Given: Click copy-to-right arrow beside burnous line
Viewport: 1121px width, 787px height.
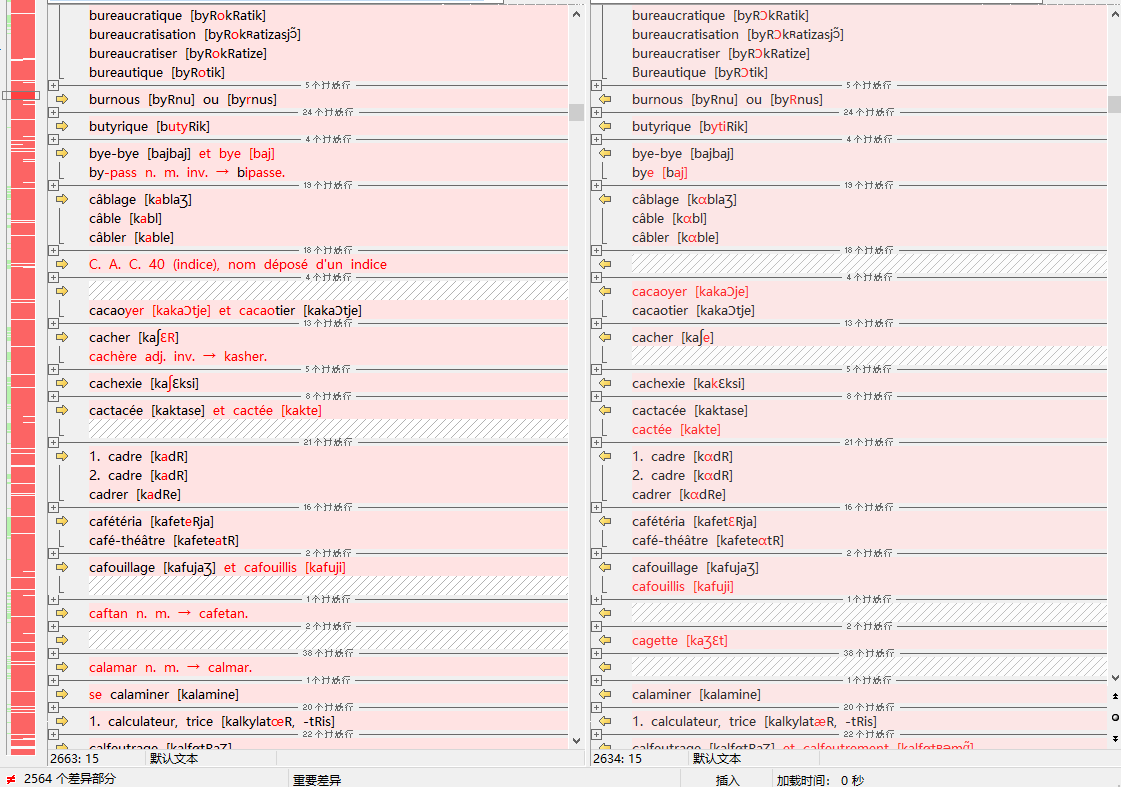Looking at the screenshot, I should point(61,100).
